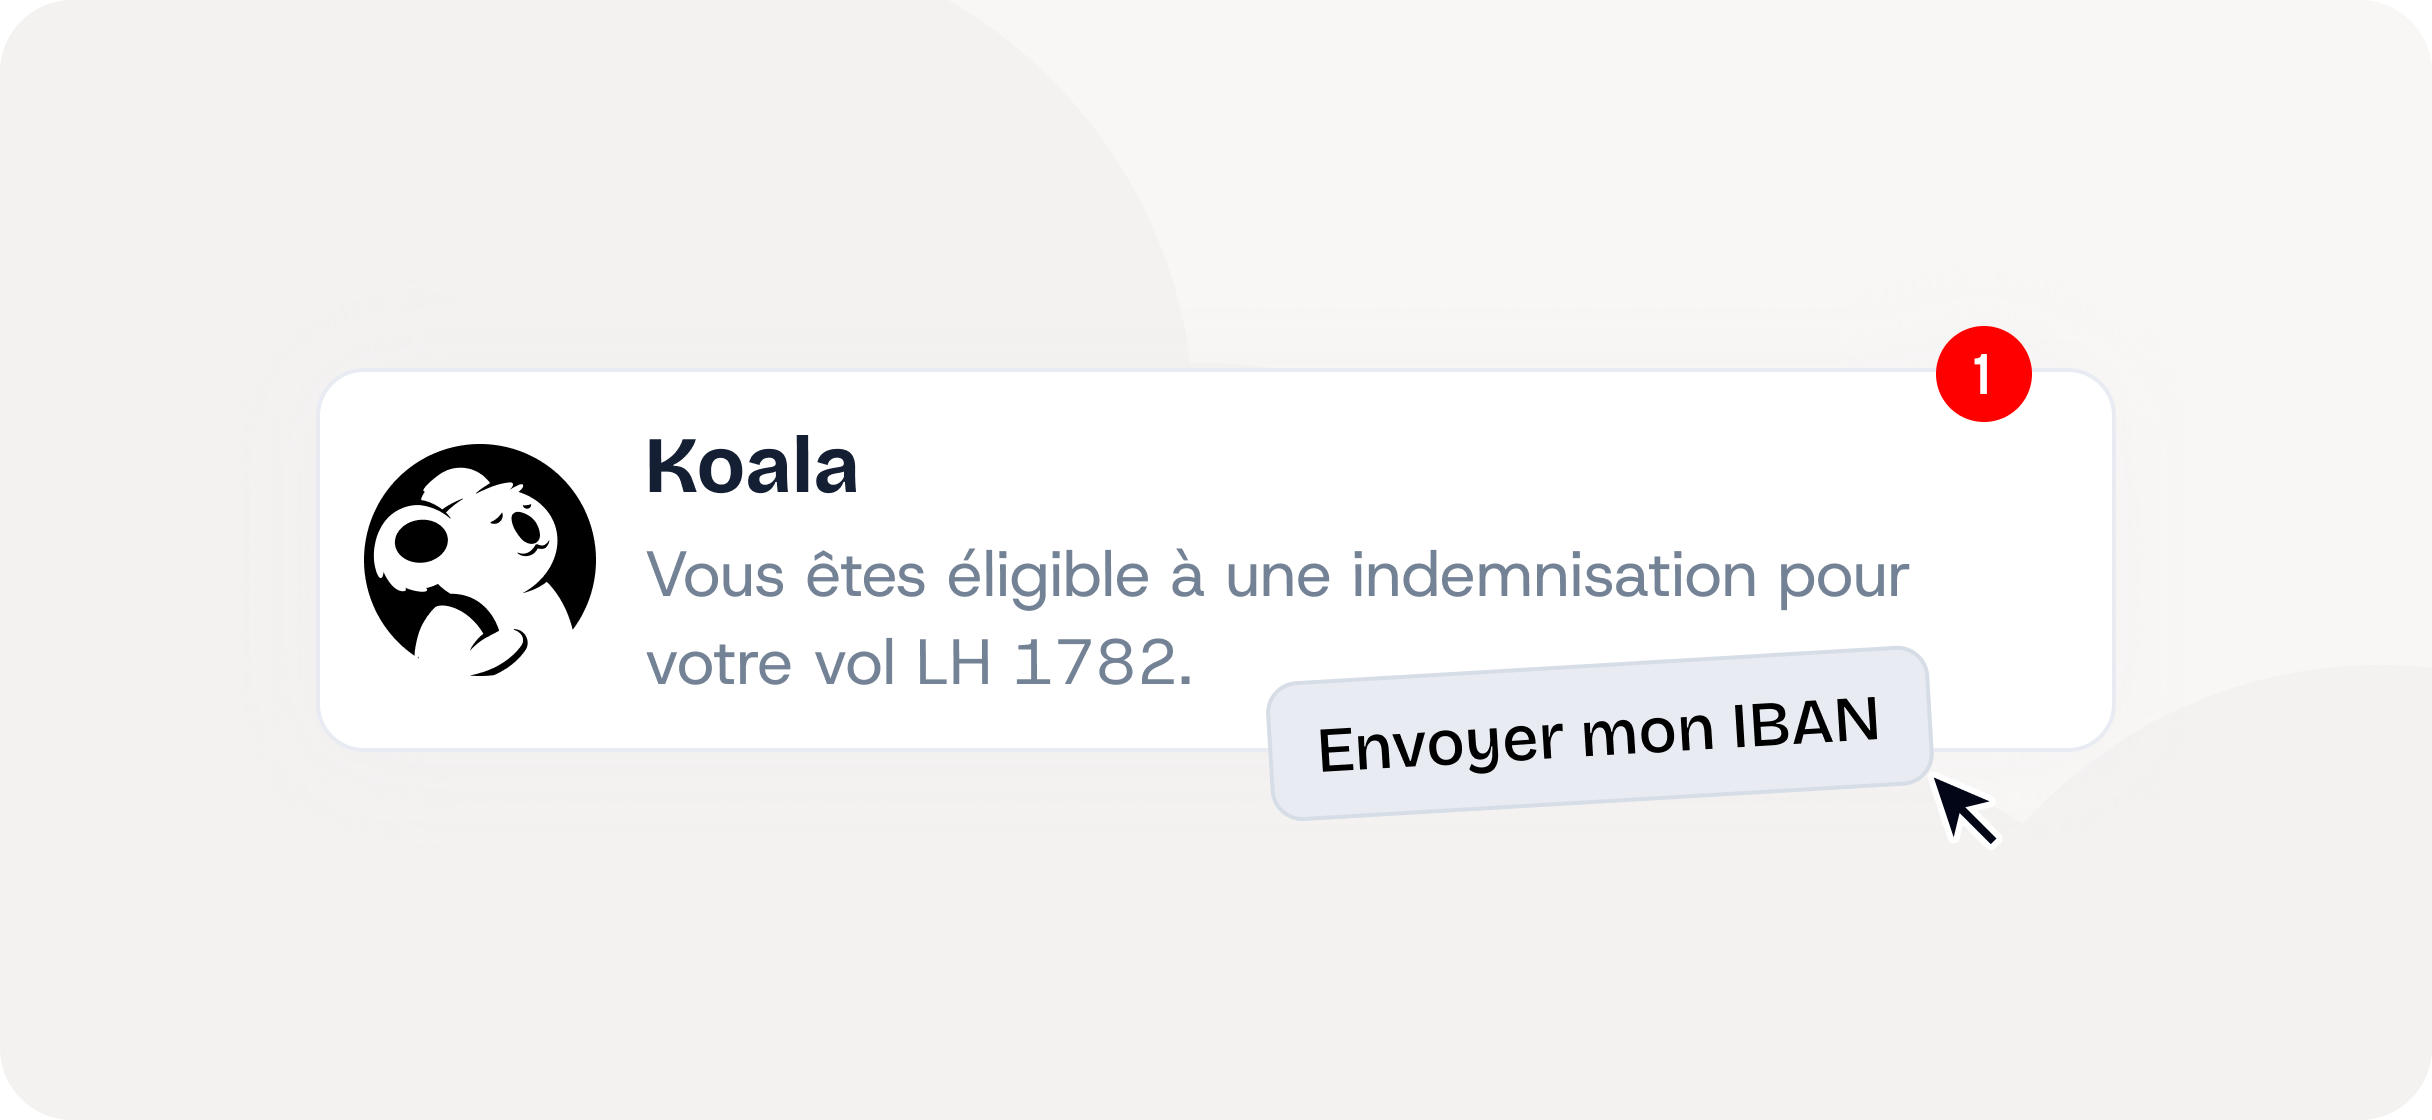This screenshot has height=1120, width=2432.
Task: Click the number 1 on badge
Action: 1983,375
